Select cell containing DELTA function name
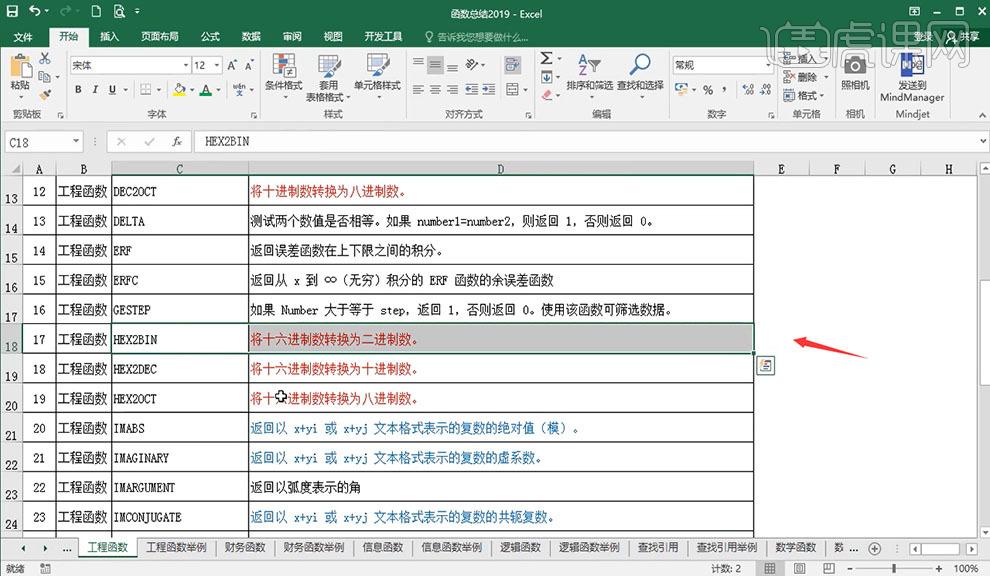The height and width of the screenshot is (576, 990). 180,221
